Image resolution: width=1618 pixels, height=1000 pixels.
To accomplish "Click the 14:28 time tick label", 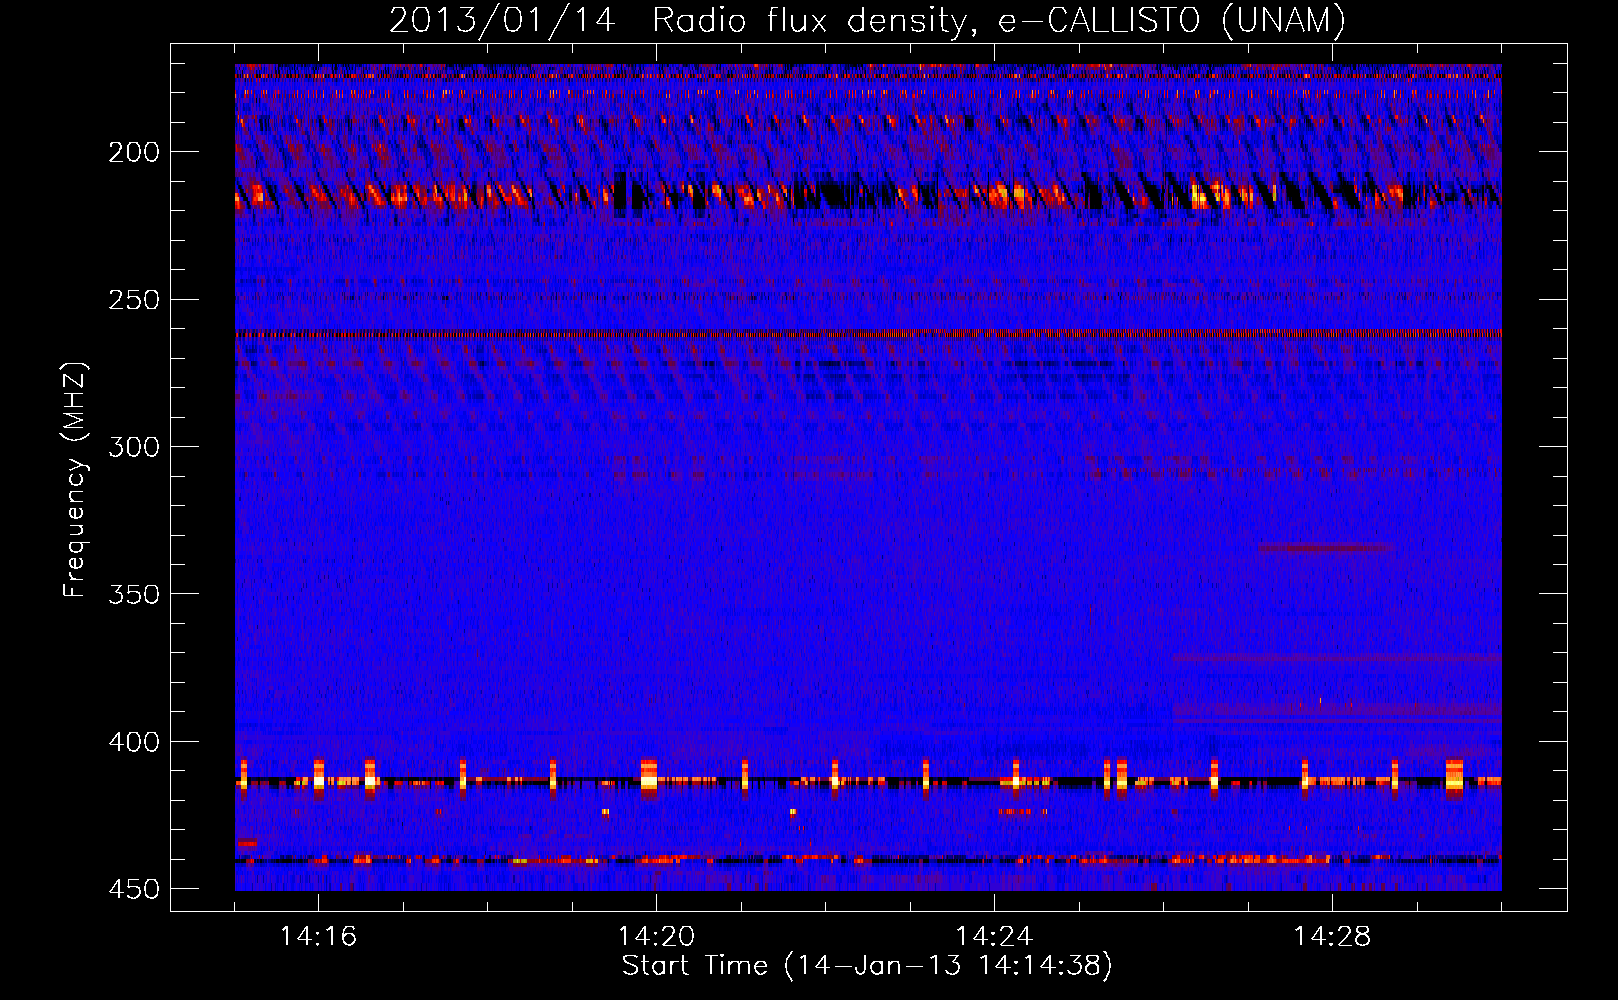I will 1332,937.
